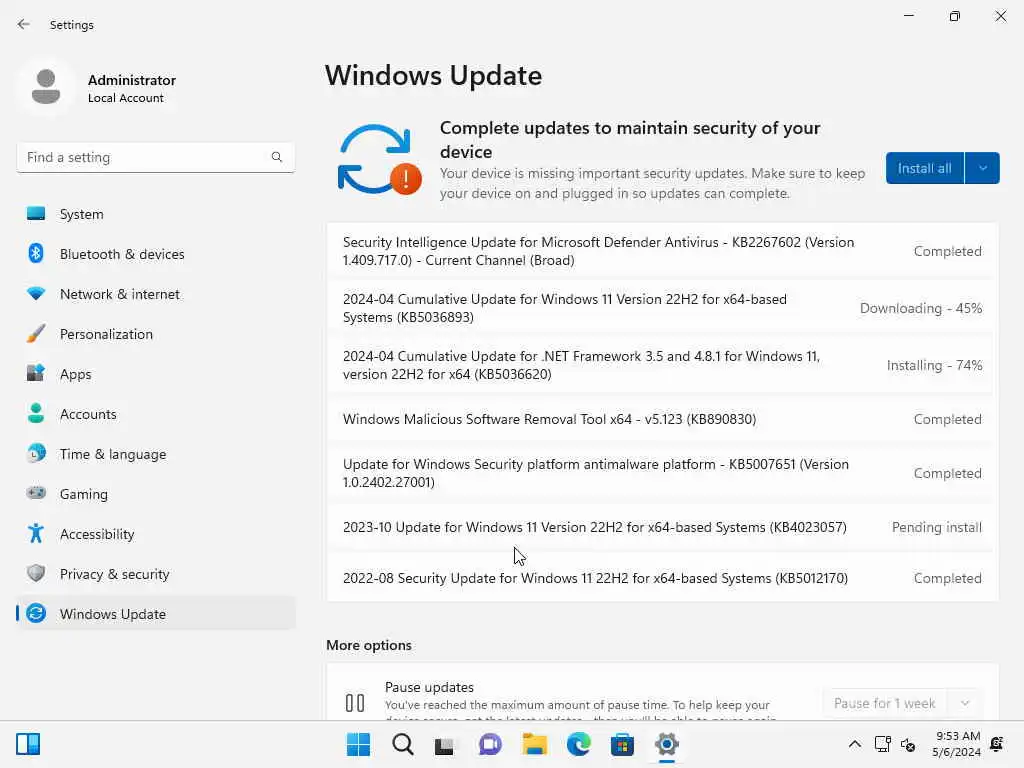Screen dimensions: 1024x768
Task: Open Privacy & security settings
Action: [156, 574]
